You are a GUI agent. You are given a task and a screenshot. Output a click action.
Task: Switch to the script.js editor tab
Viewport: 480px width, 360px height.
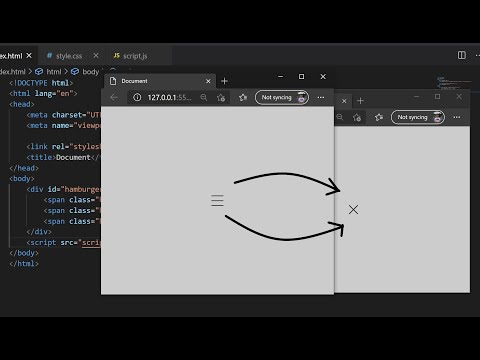pyautogui.click(x=135, y=56)
